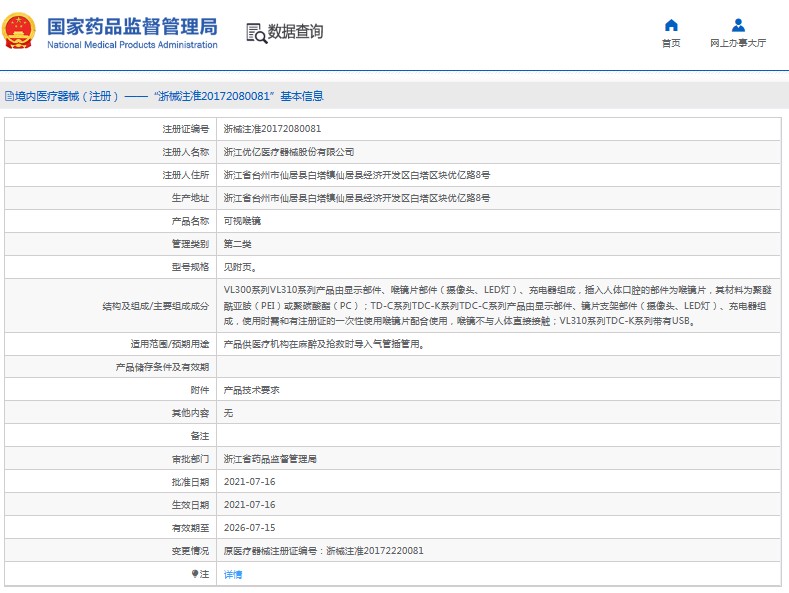Open the 数据查询 text label
This screenshot has width=789, height=593.
[x=297, y=32]
